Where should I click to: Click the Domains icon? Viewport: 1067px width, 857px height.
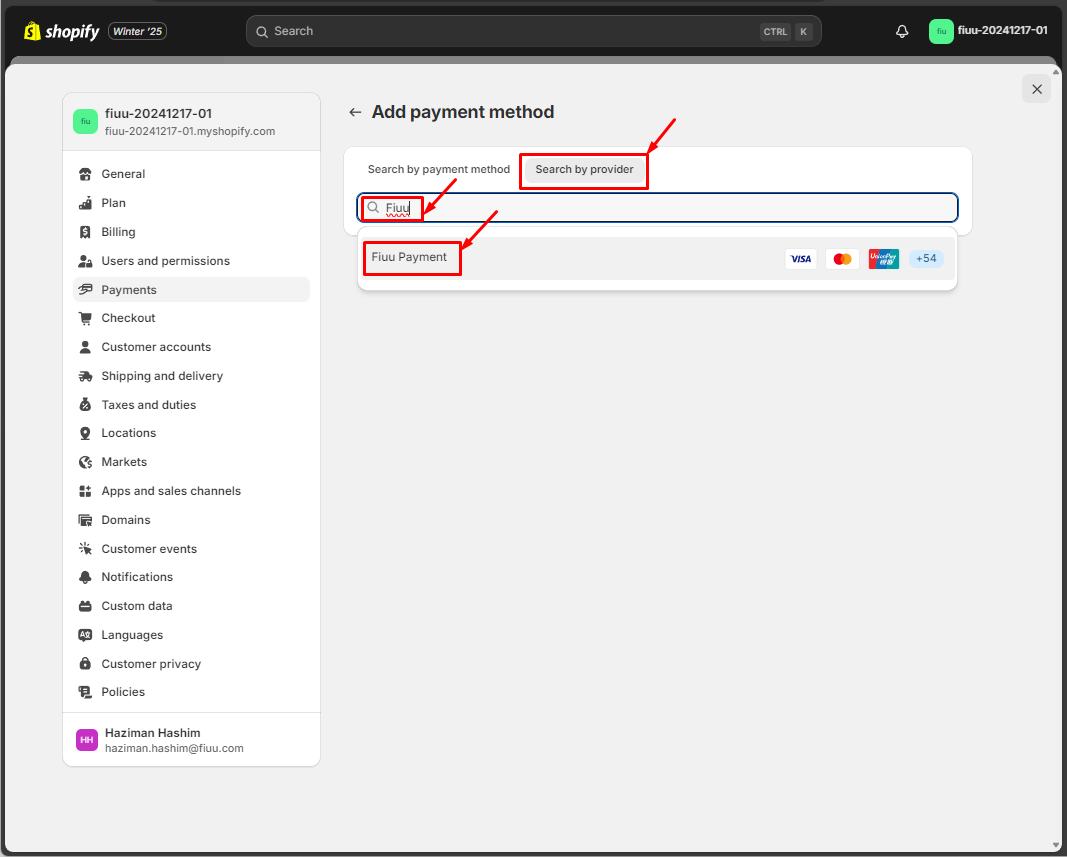click(85, 520)
